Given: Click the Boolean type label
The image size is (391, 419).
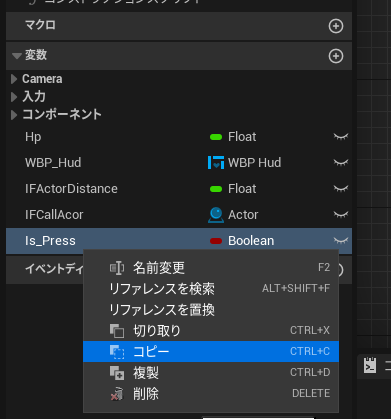Looking at the screenshot, I should point(251,241).
